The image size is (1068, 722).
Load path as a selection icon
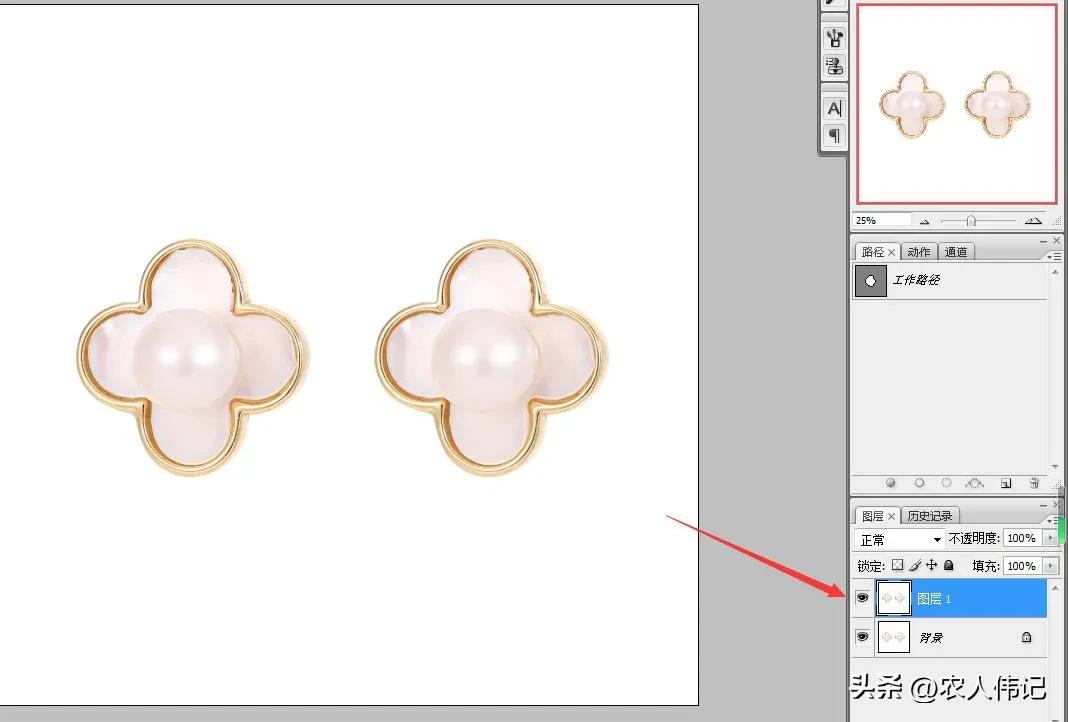[x=946, y=483]
